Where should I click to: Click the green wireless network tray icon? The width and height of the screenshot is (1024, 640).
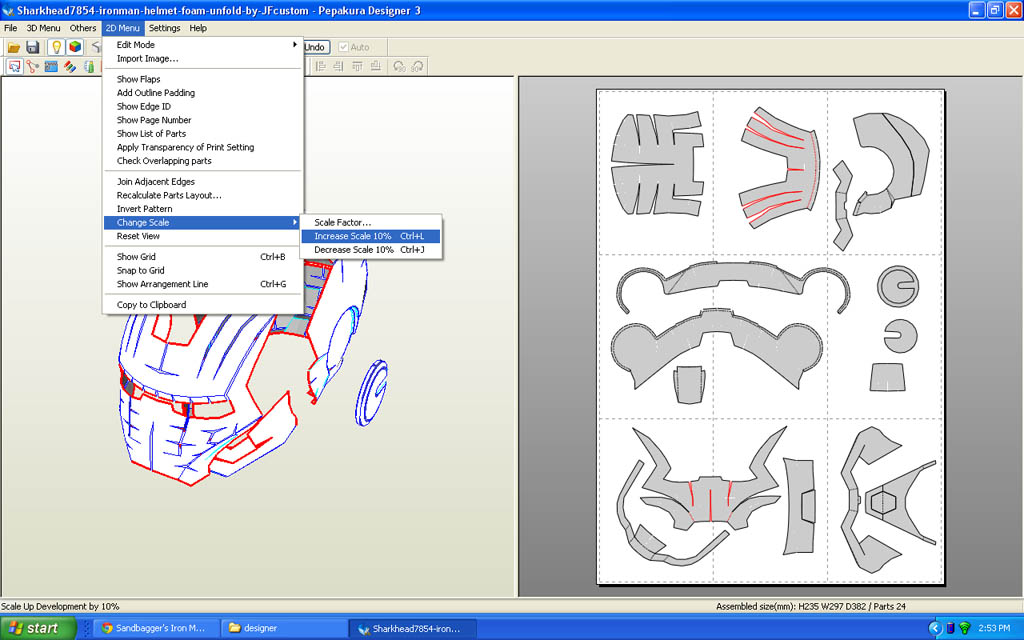click(x=965, y=628)
